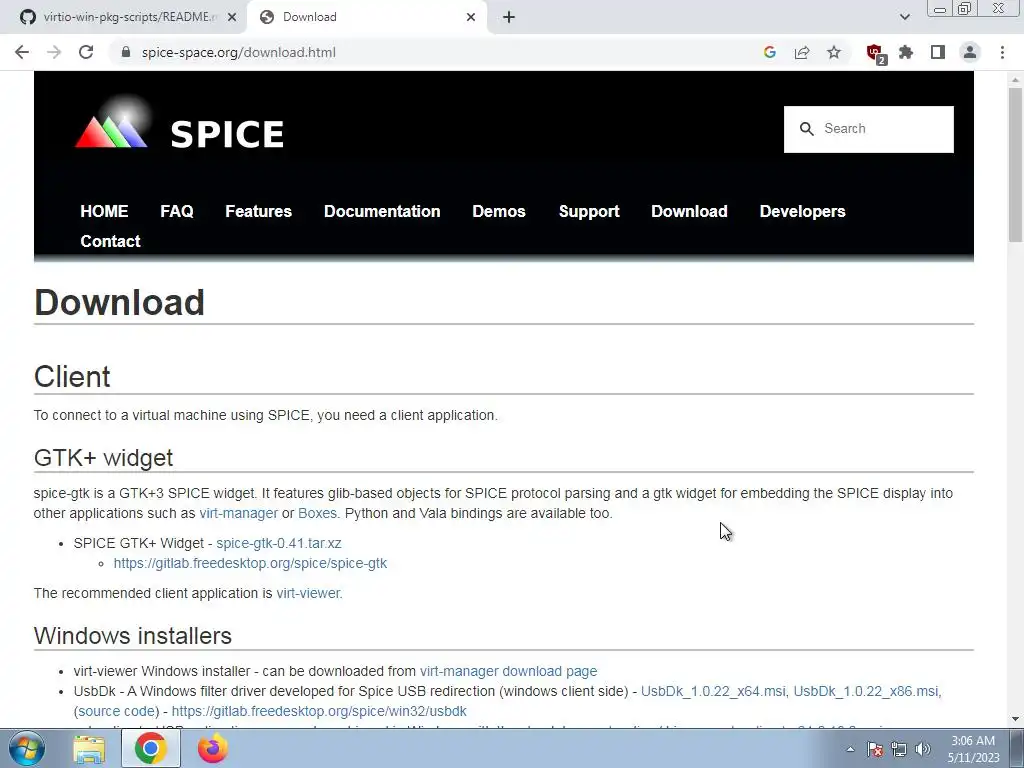Download UsbDk_1.0.22_x64.msi
The width and height of the screenshot is (1024, 768).
click(x=713, y=691)
